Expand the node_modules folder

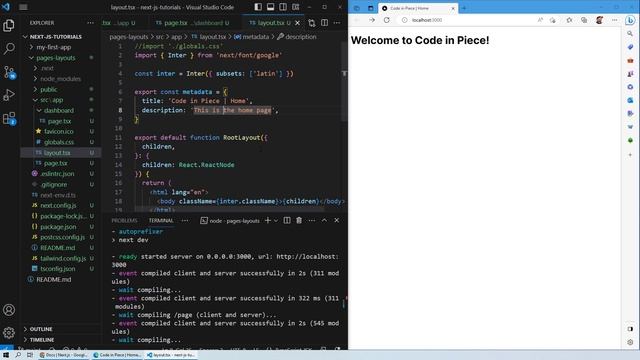61,79
